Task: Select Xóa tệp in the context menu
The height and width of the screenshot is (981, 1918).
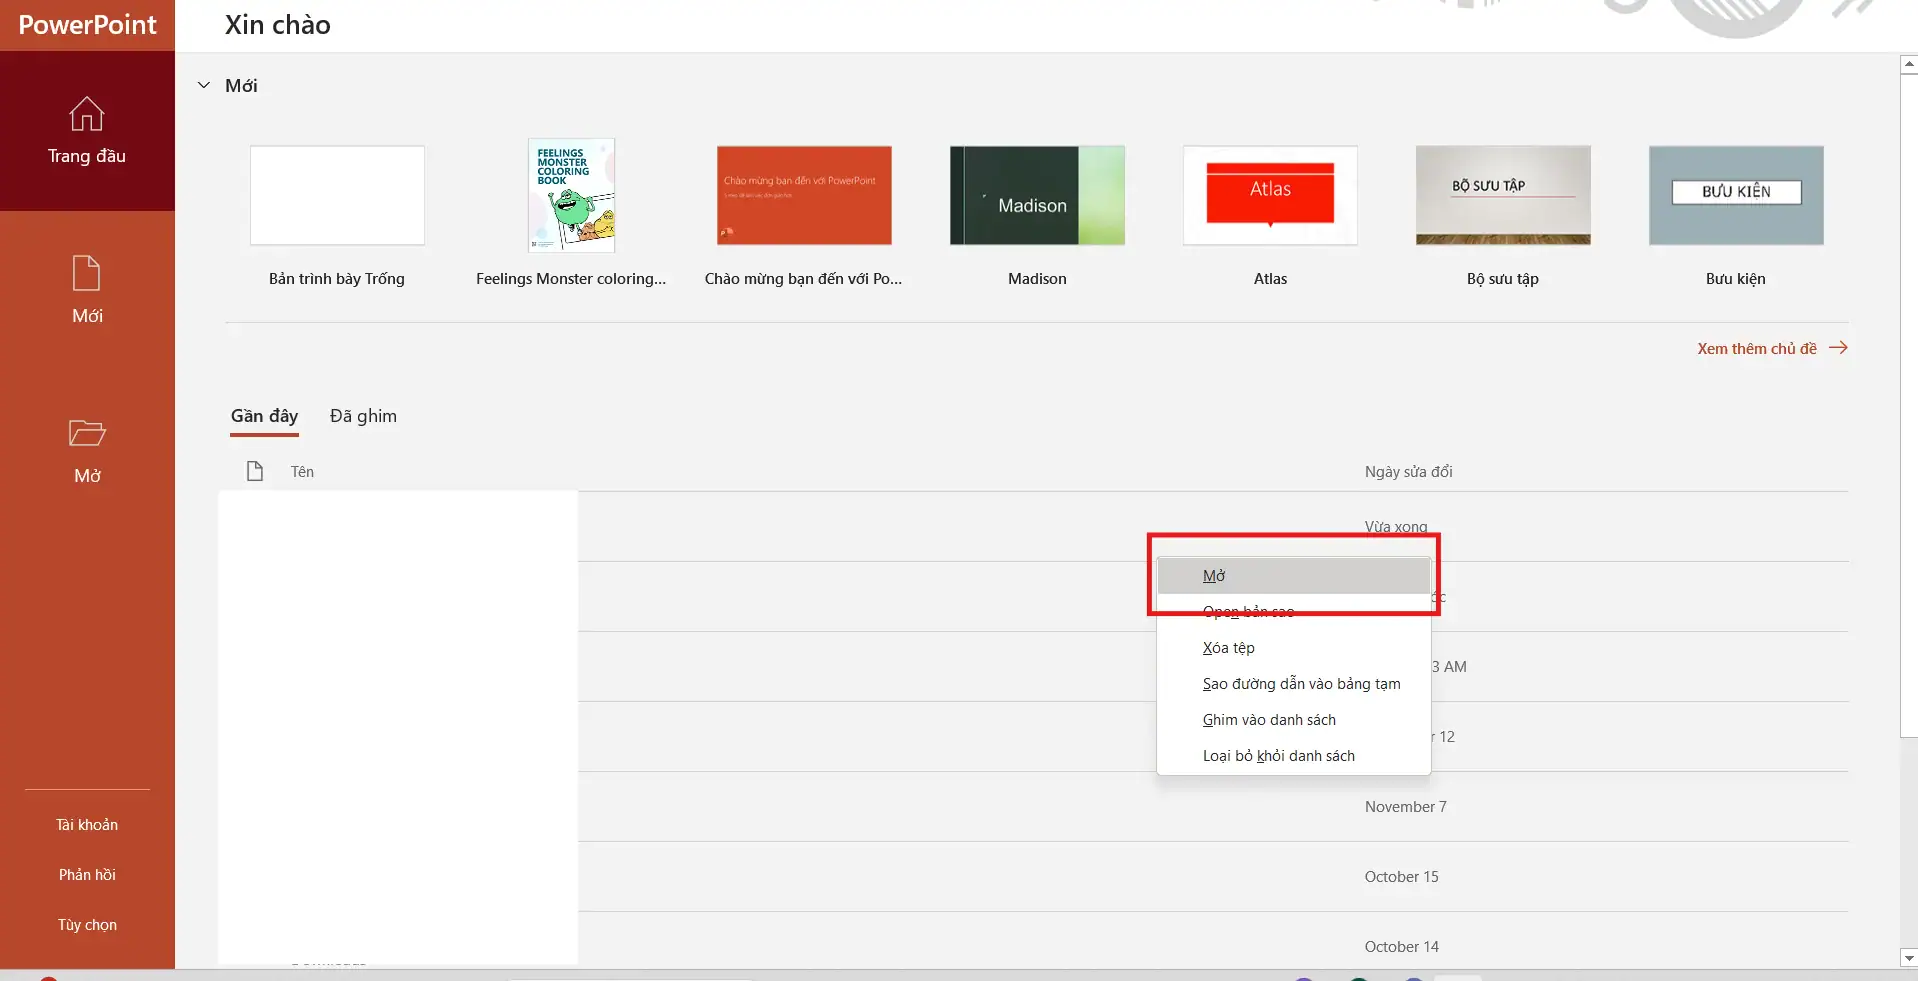Action: coord(1228,647)
